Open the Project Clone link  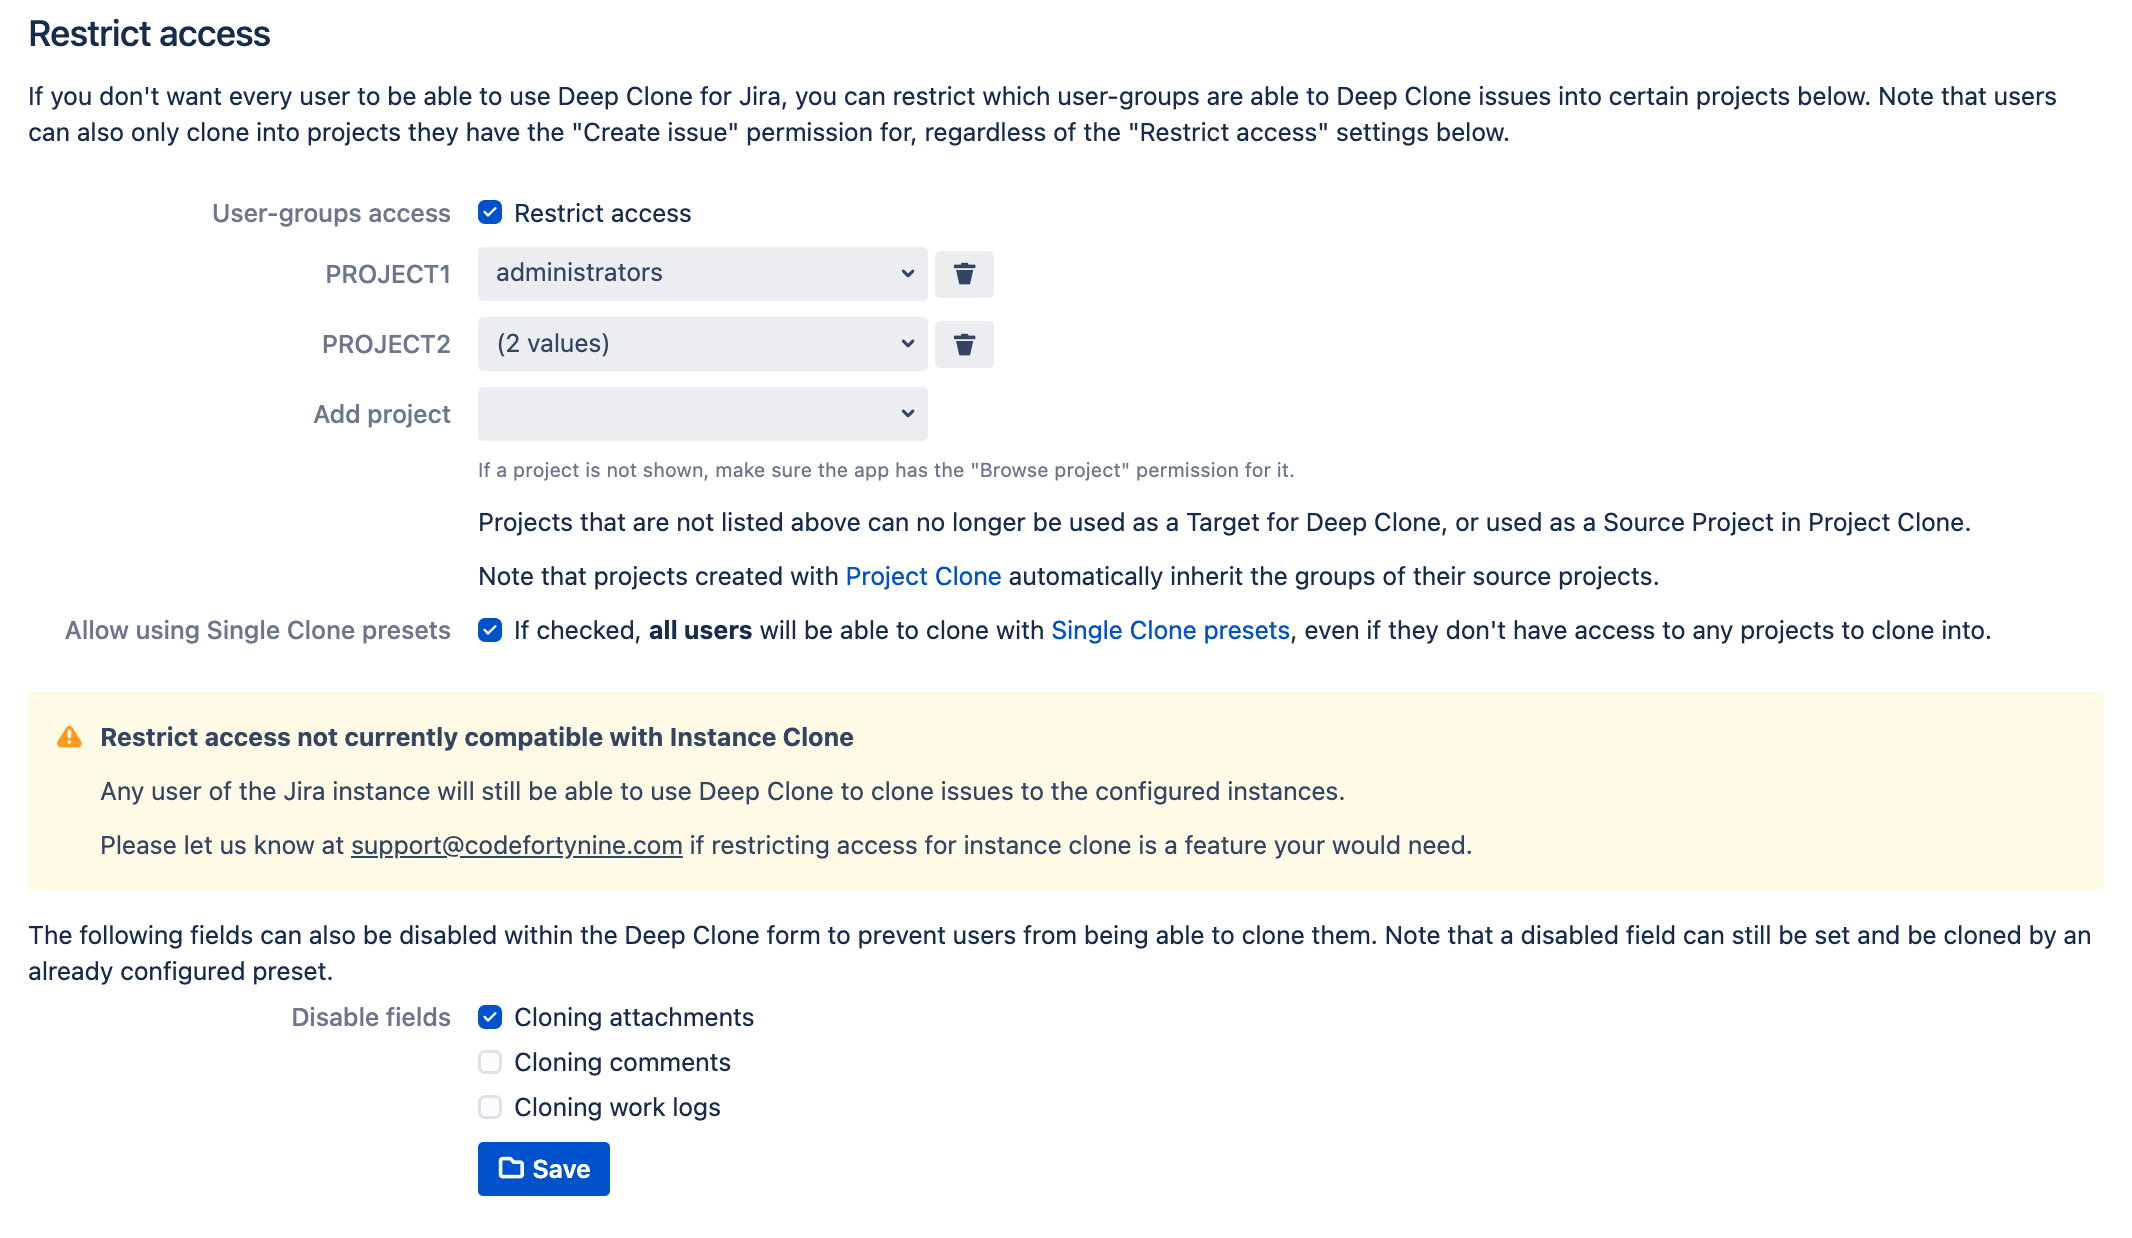[922, 576]
